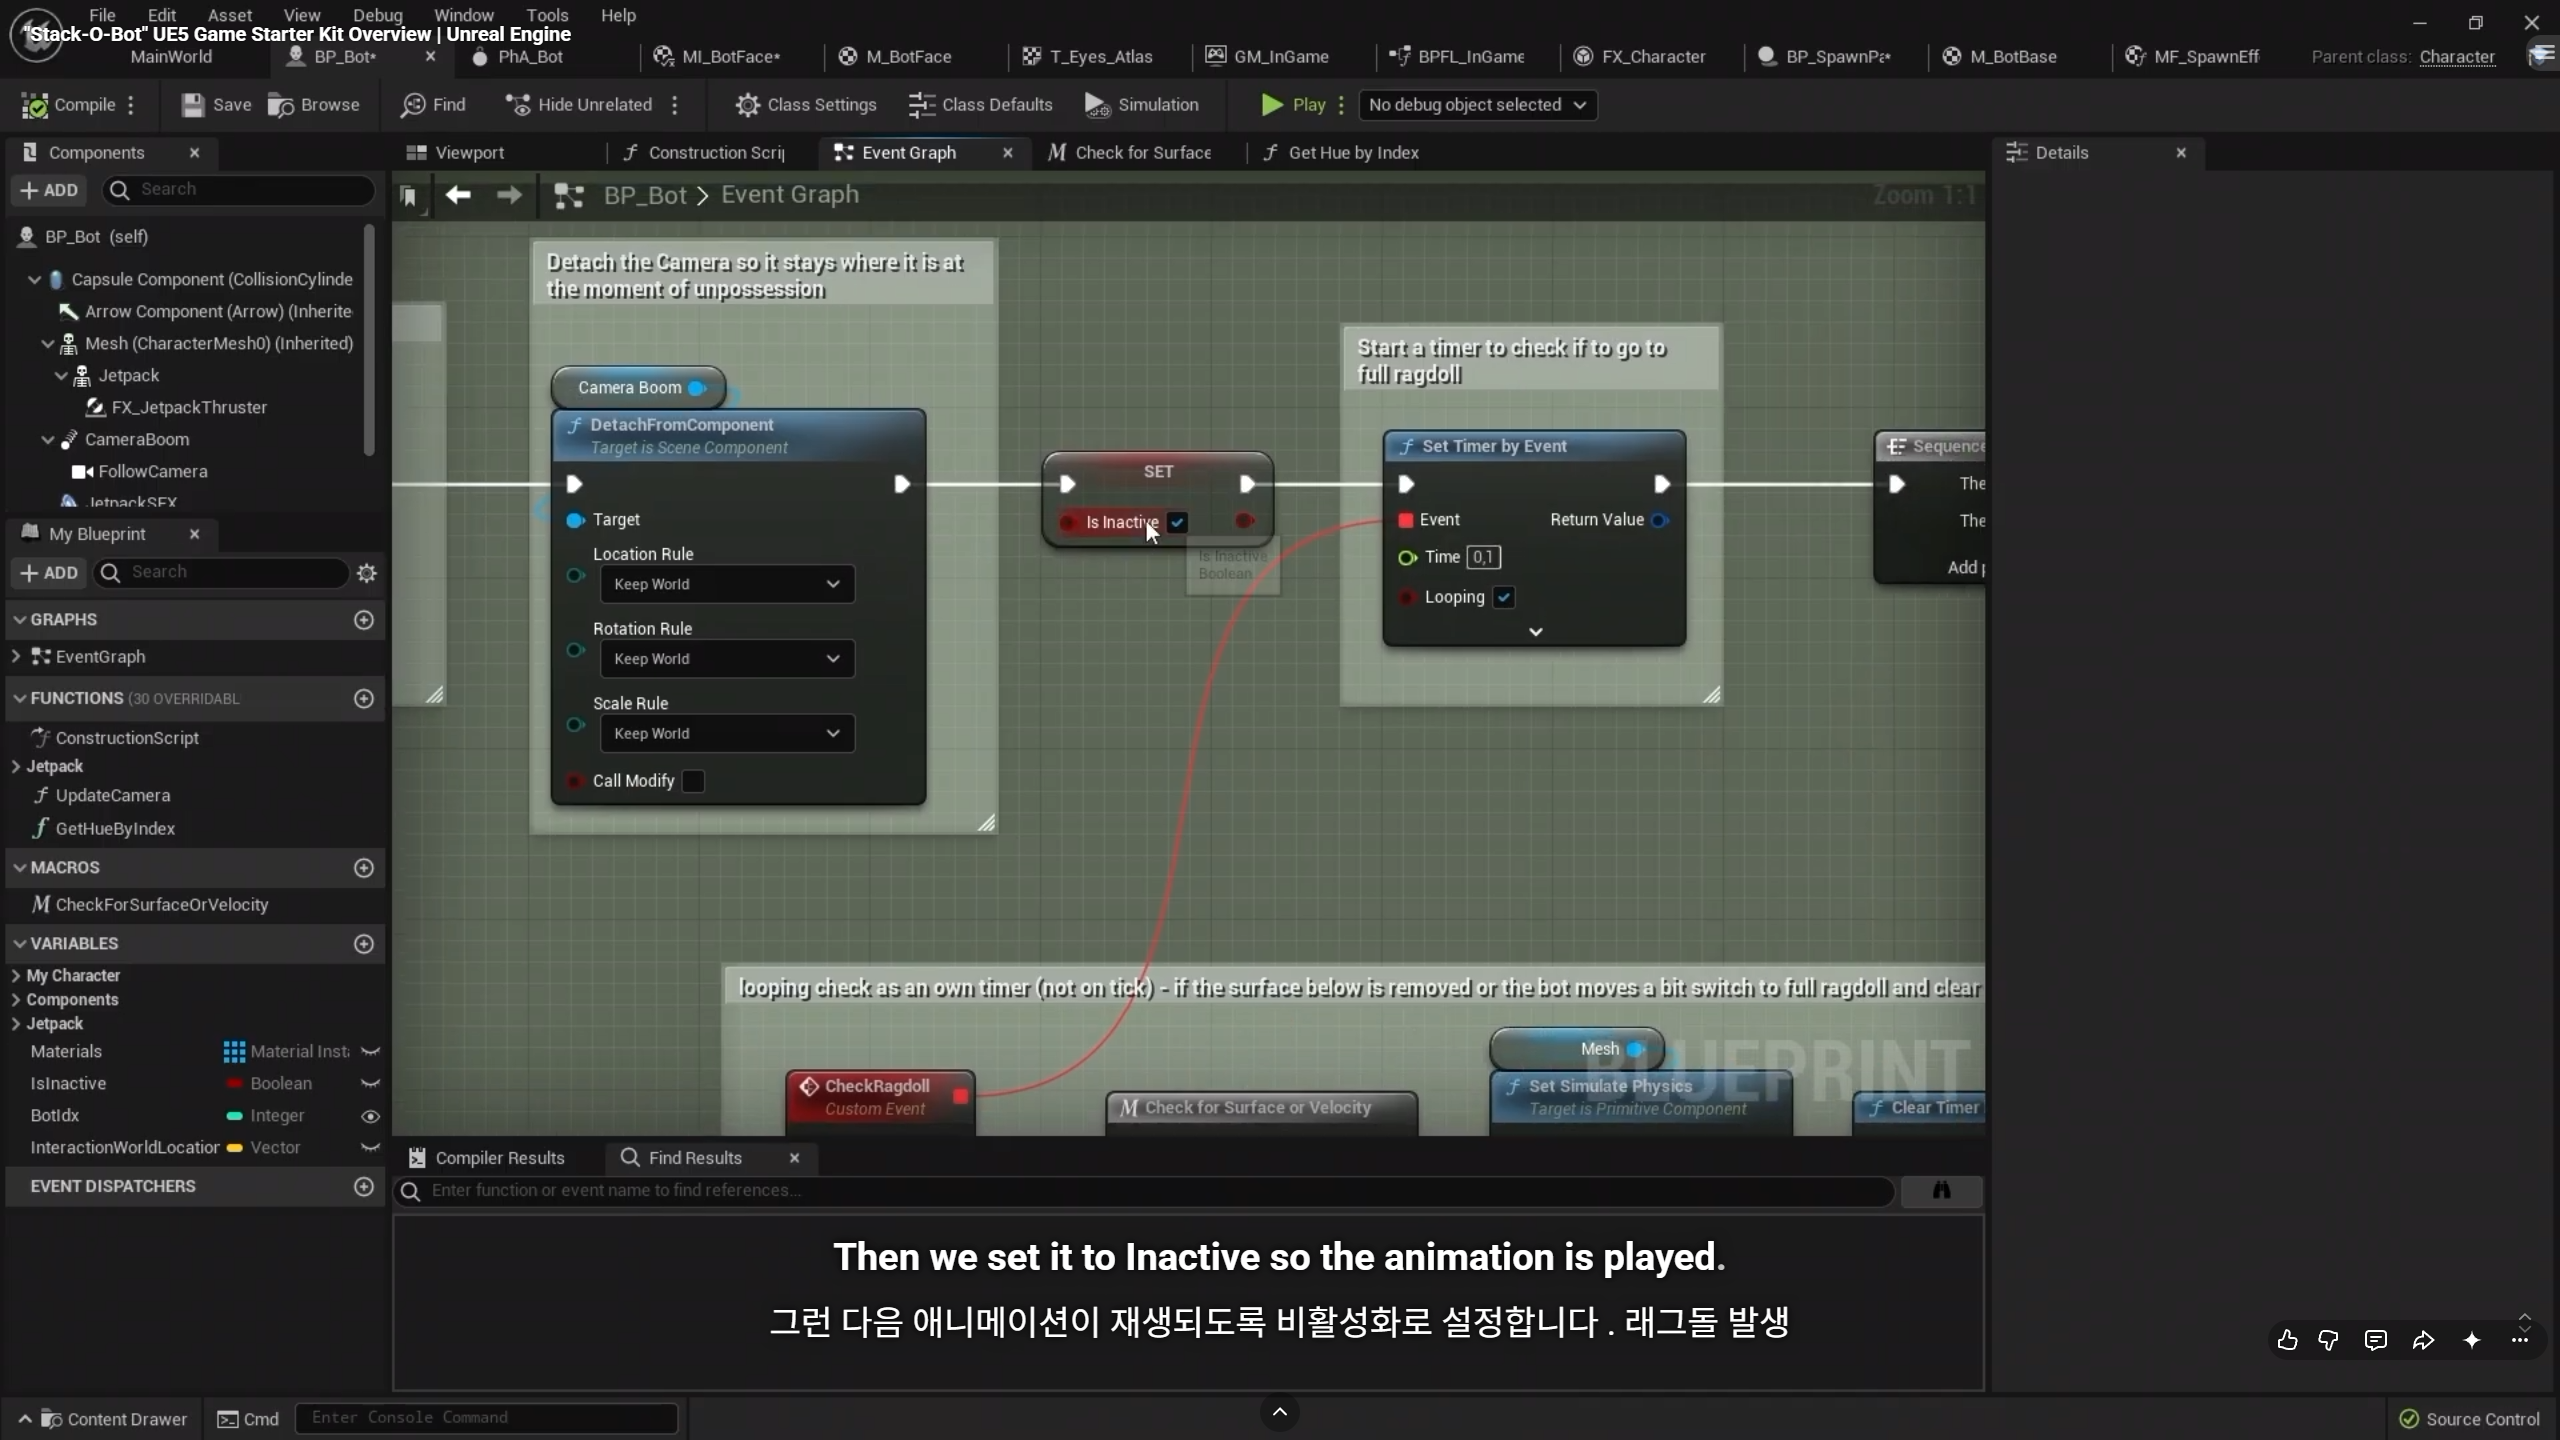Collapse the Capsule Component tree node
This screenshot has height=1440, width=2560.
34,280
